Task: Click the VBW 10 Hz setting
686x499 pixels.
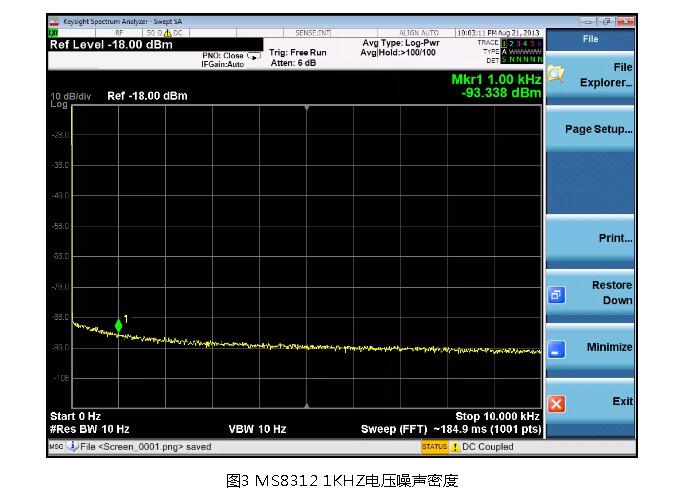Action: pos(257,429)
